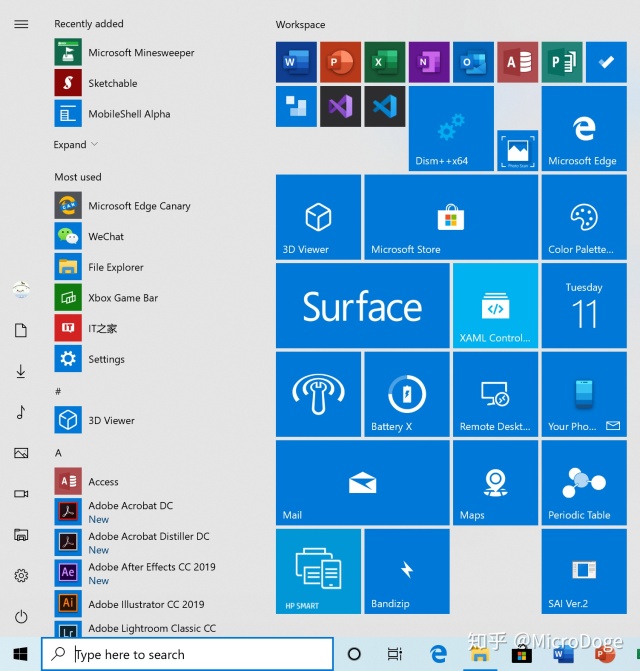Screen dimensions: 640x671
Task: Open the OneNote tile
Action: (x=429, y=62)
